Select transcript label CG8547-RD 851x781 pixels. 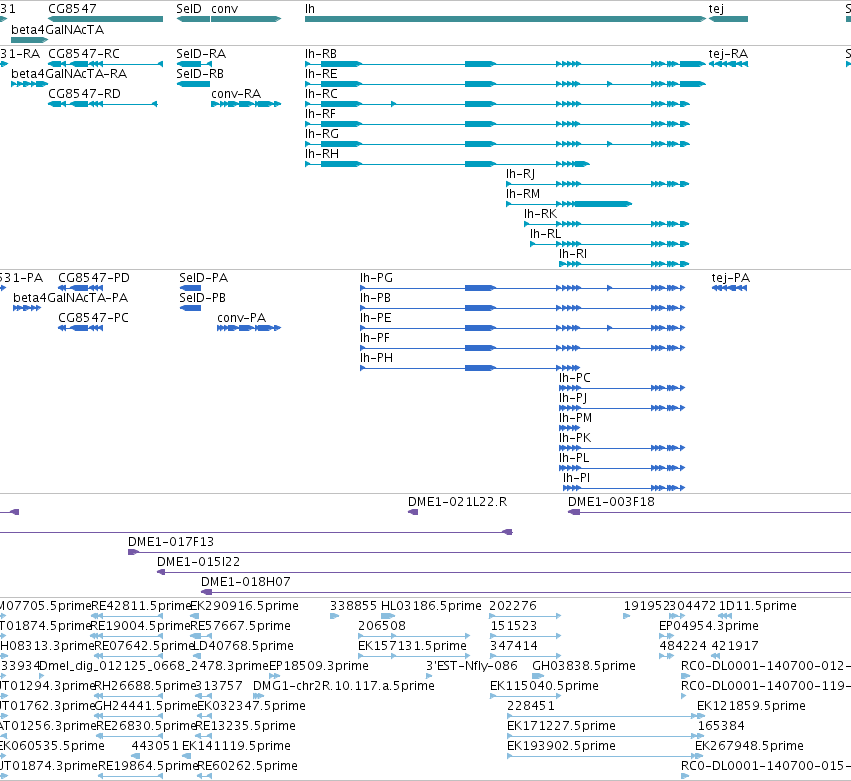[85, 94]
